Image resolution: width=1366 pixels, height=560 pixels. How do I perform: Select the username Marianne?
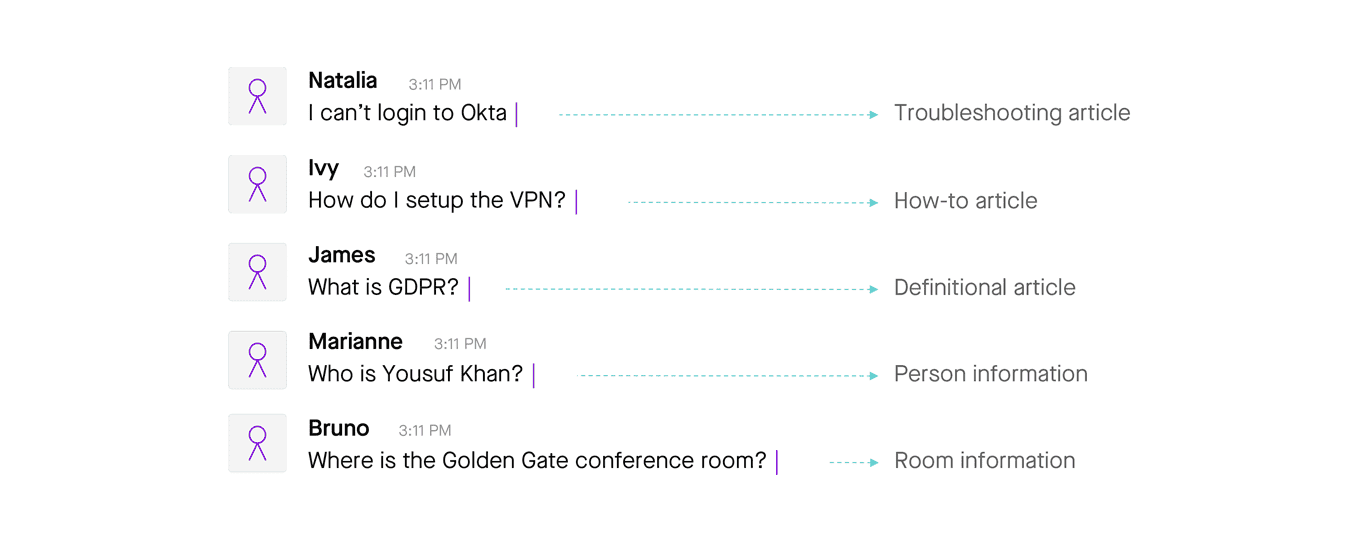coord(355,342)
